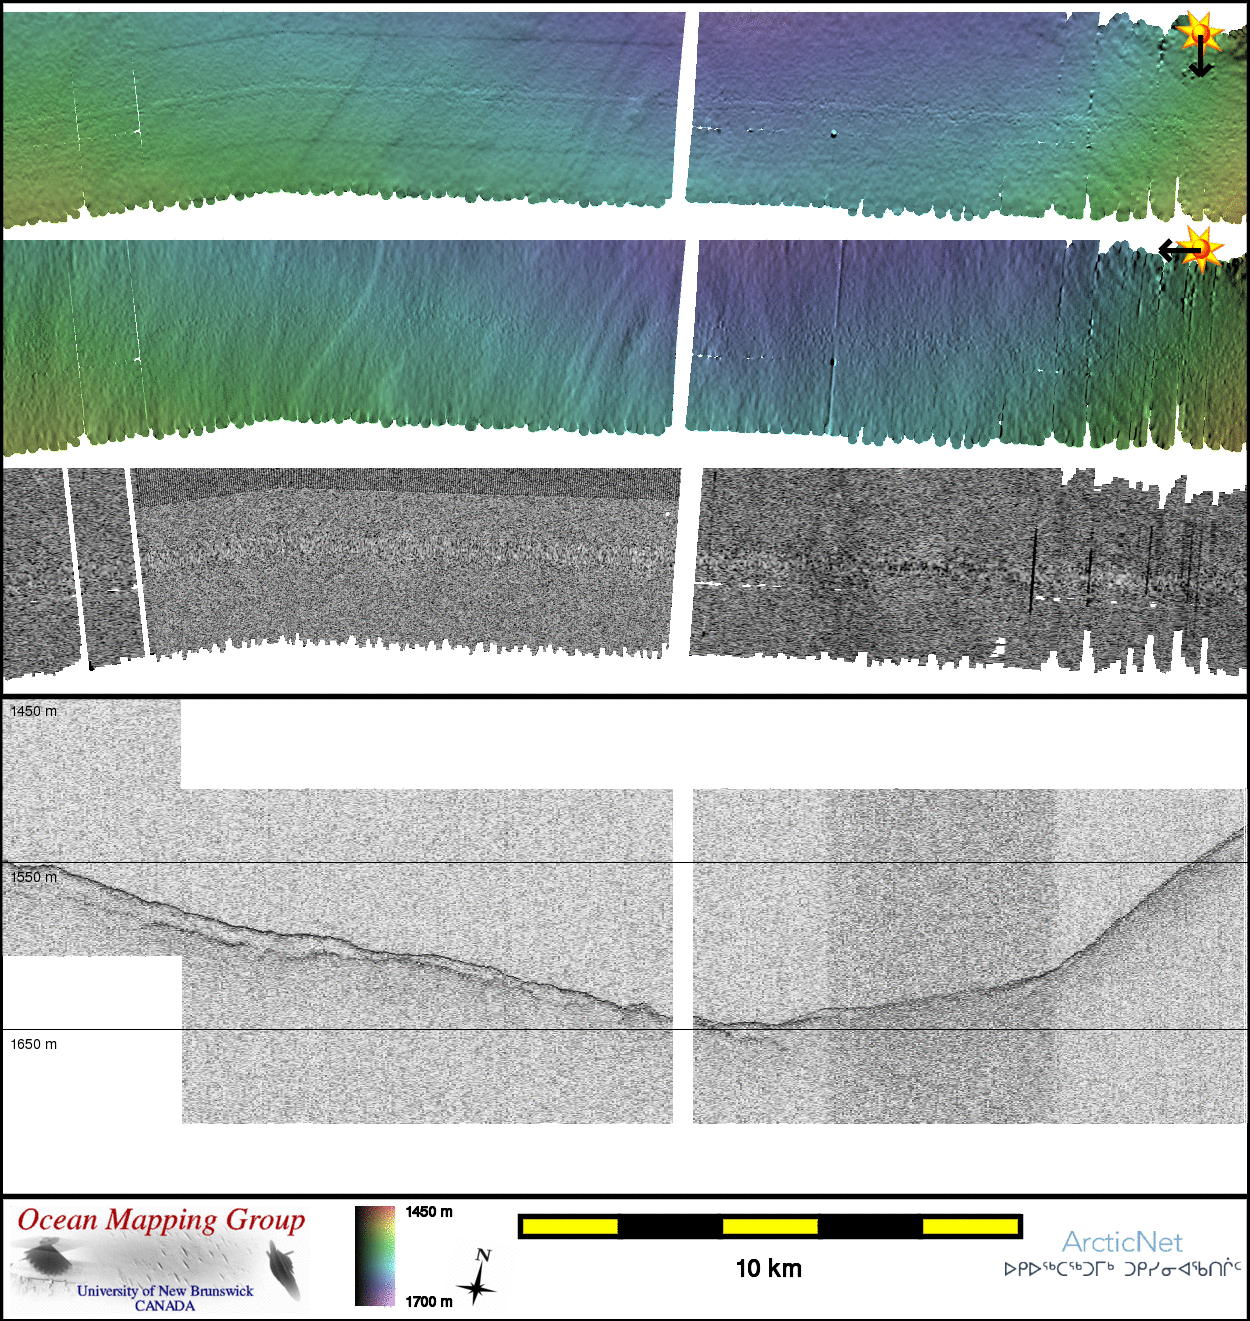Click the Inuktitut syllabics text under ArcticNet
This screenshot has width=1250, height=1321.
click(1122, 1269)
